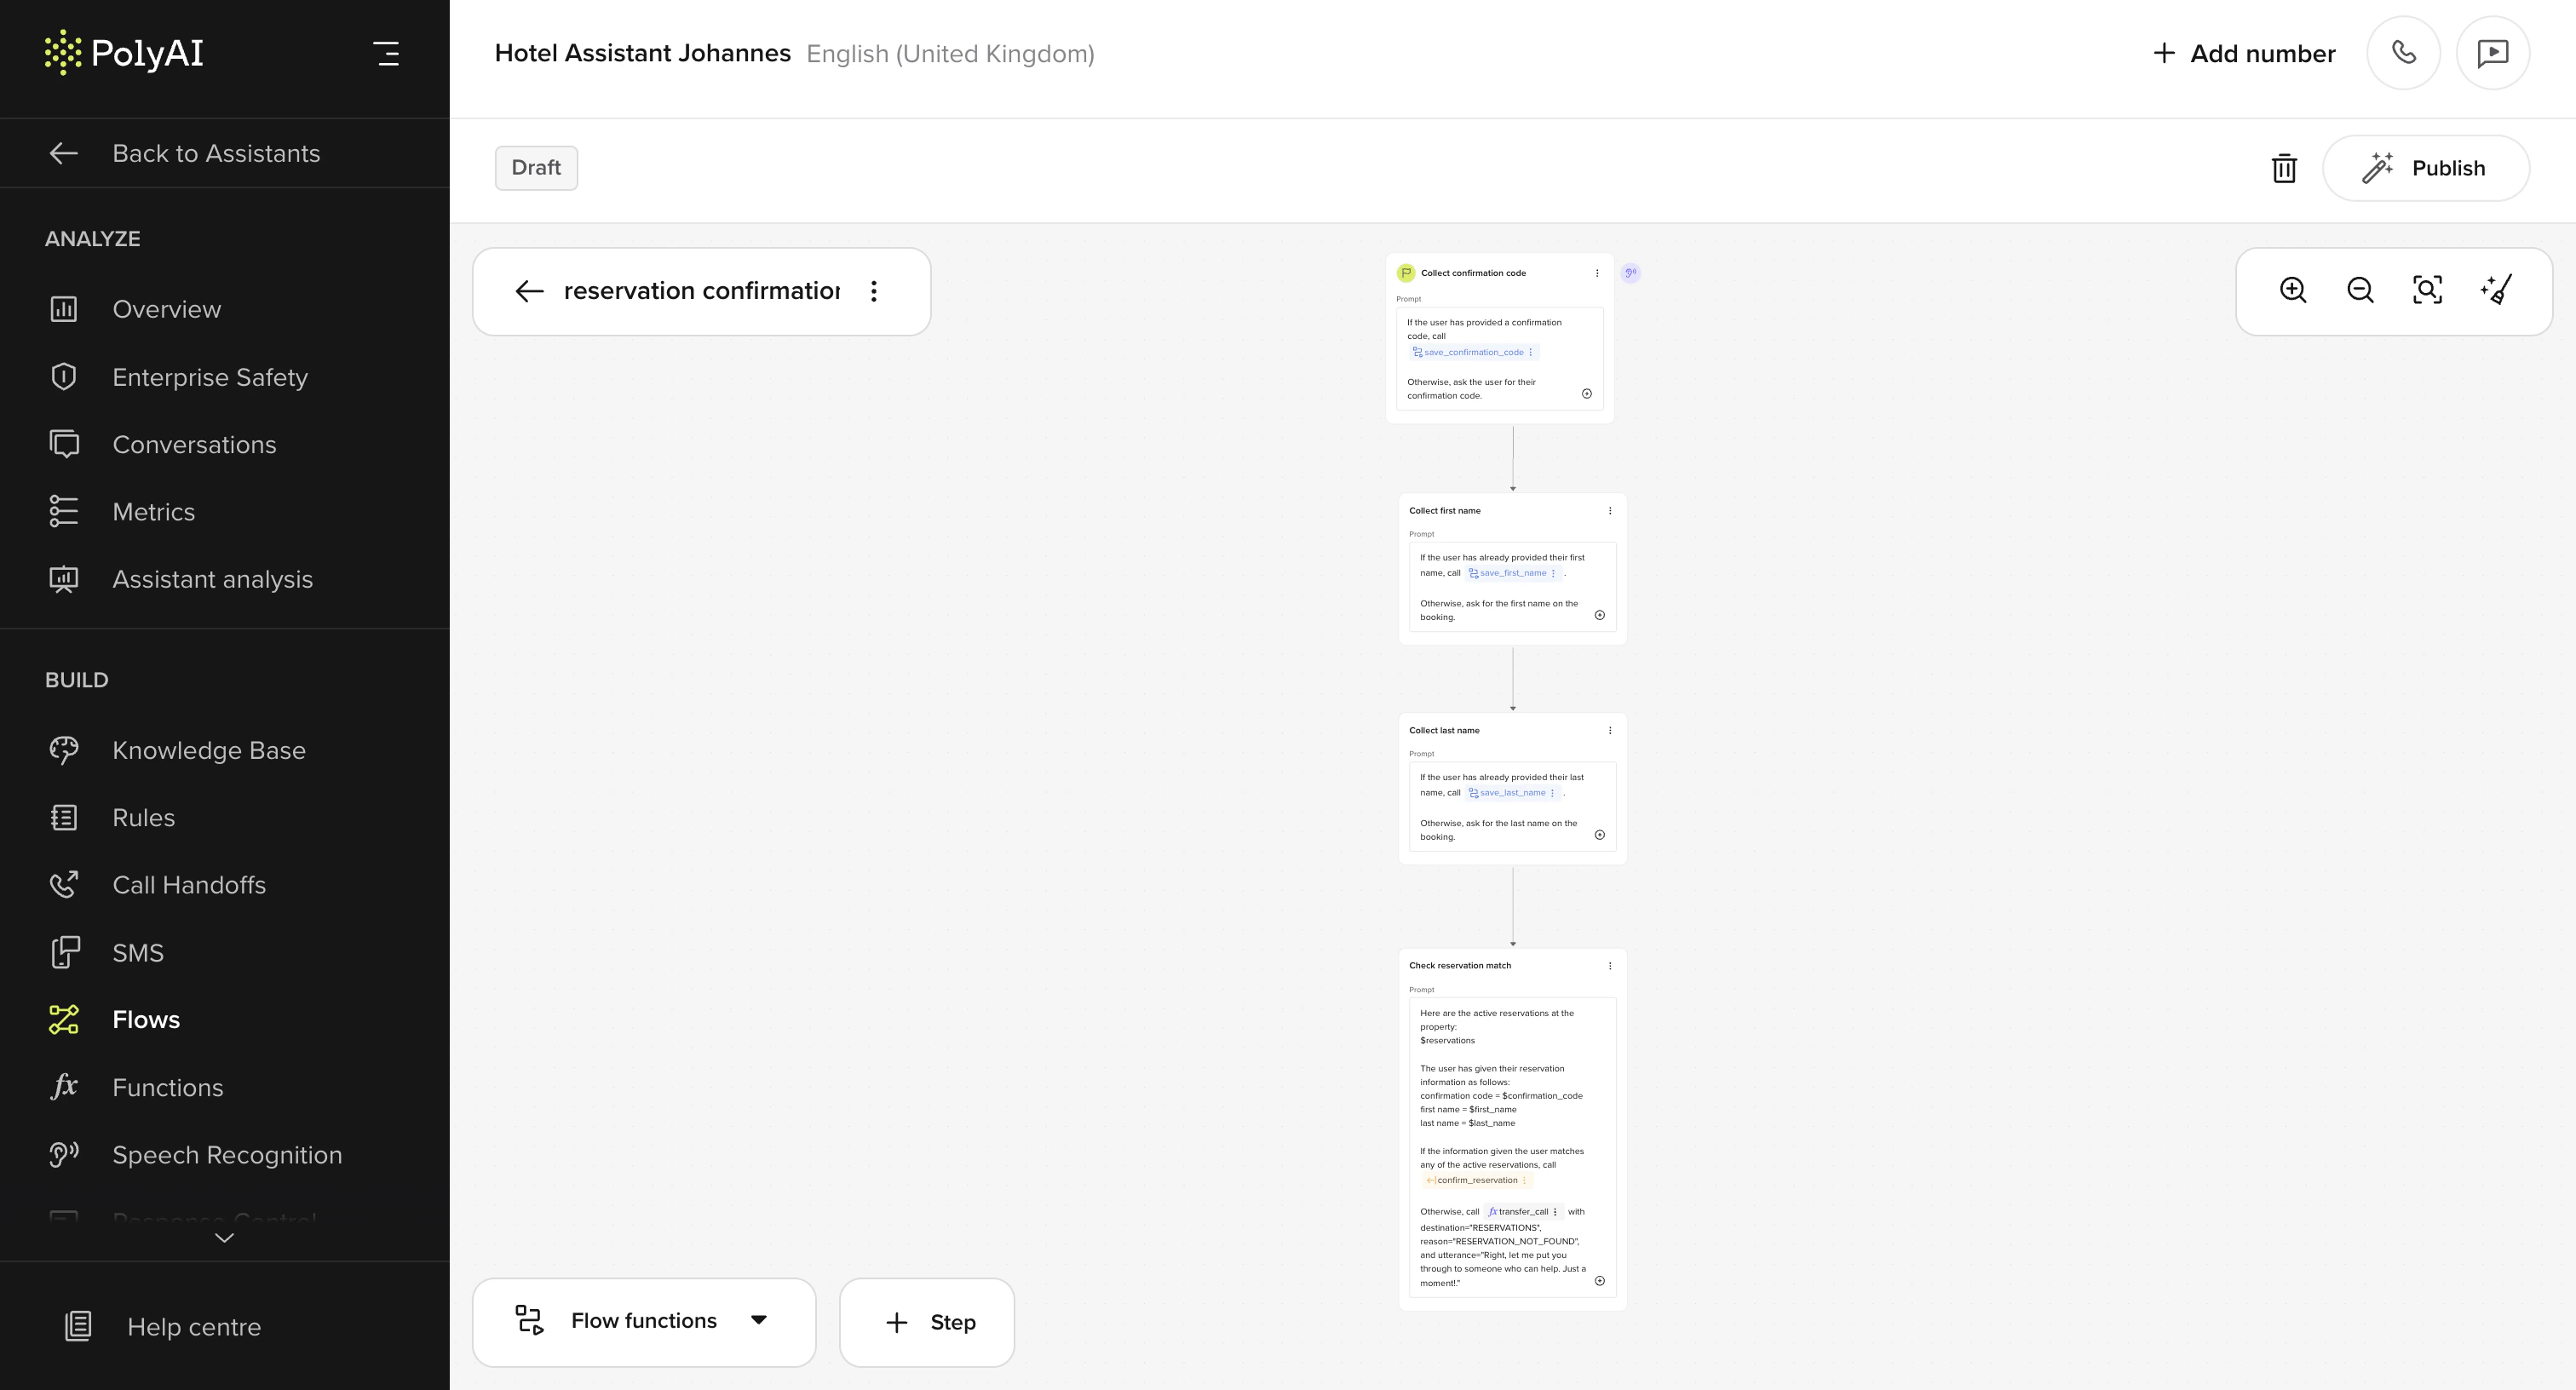Go back using flow title arrow
2576x1390 pixels.
[x=529, y=291]
